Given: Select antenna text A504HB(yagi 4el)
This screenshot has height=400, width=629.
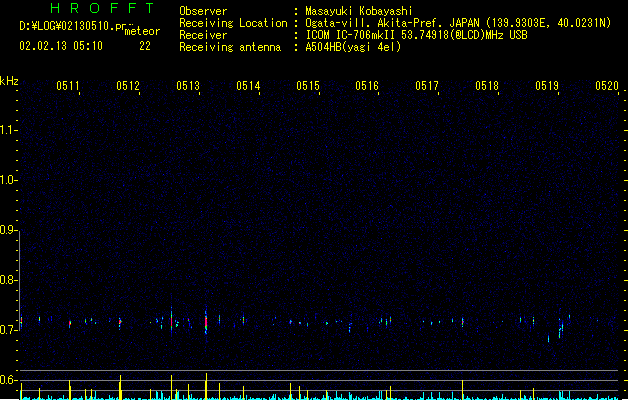Looking at the screenshot, I should coord(353,47).
